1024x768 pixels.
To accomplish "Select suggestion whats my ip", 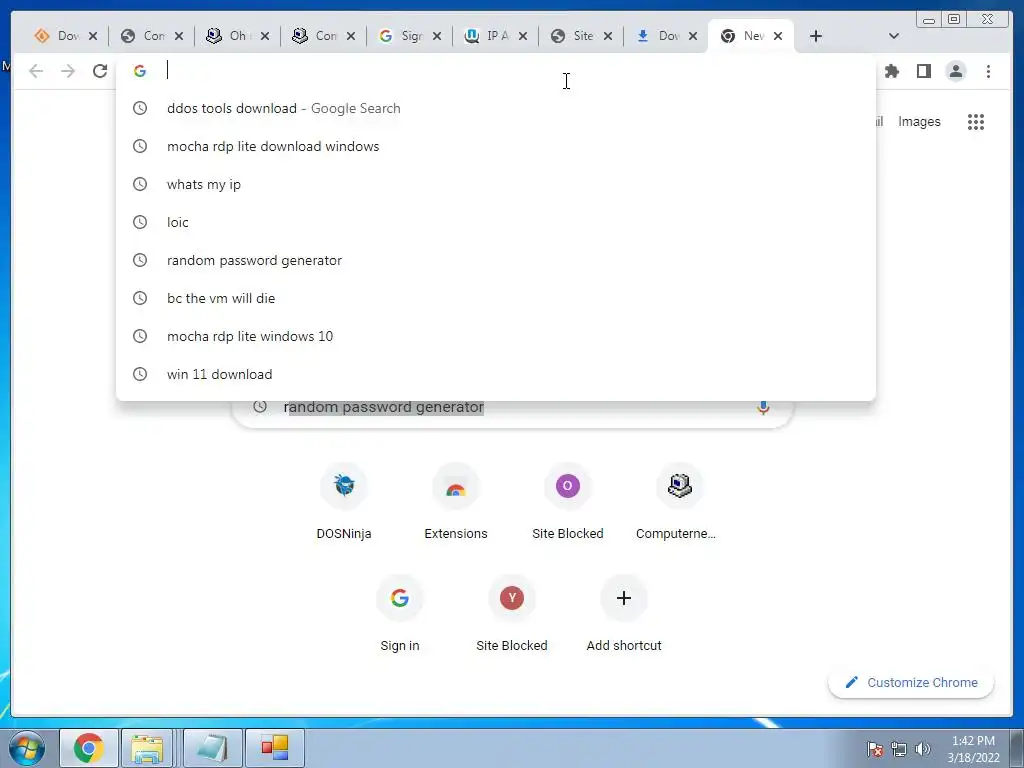I will pyautogui.click(x=496, y=184).
